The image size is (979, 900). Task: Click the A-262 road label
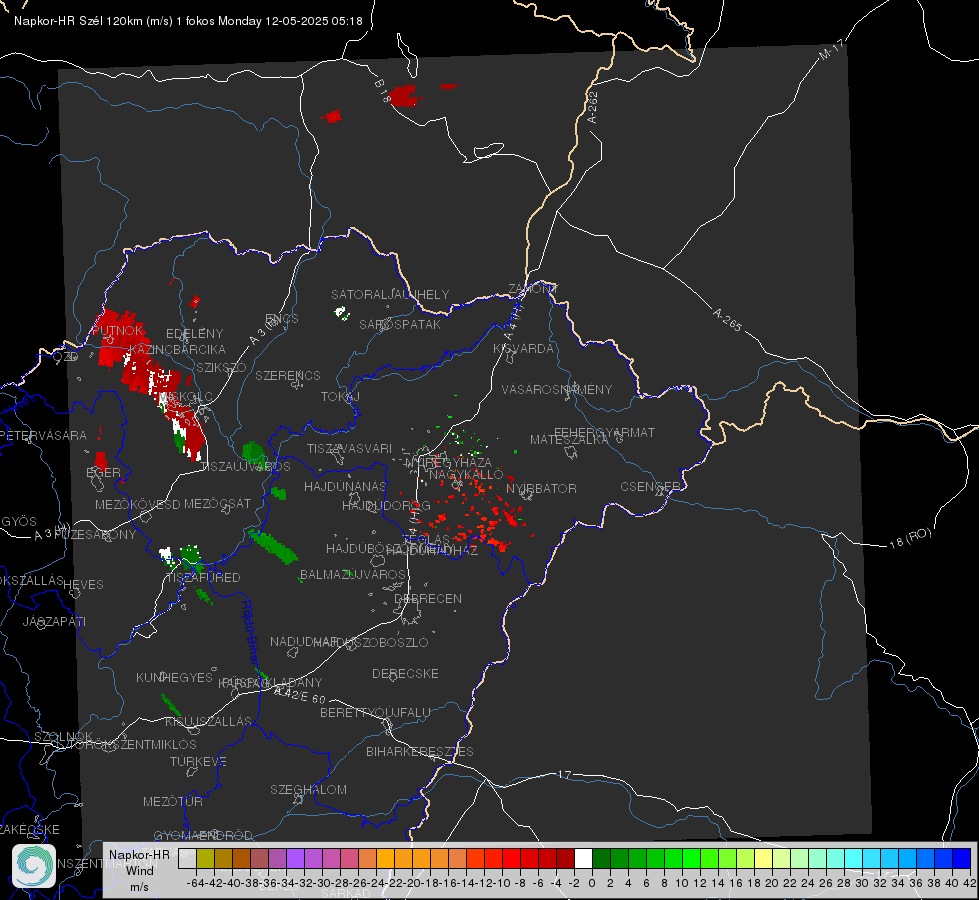(593, 107)
